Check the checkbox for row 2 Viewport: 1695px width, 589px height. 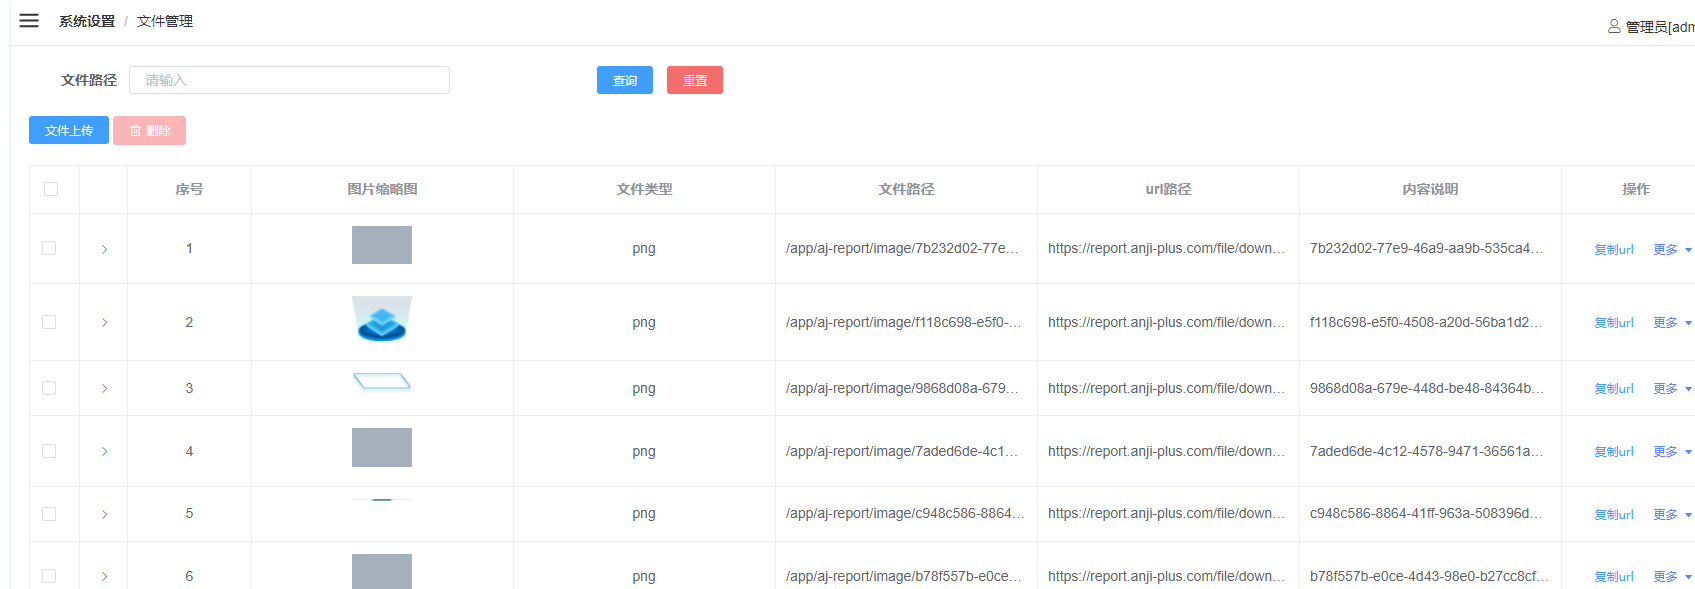(49, 322)
